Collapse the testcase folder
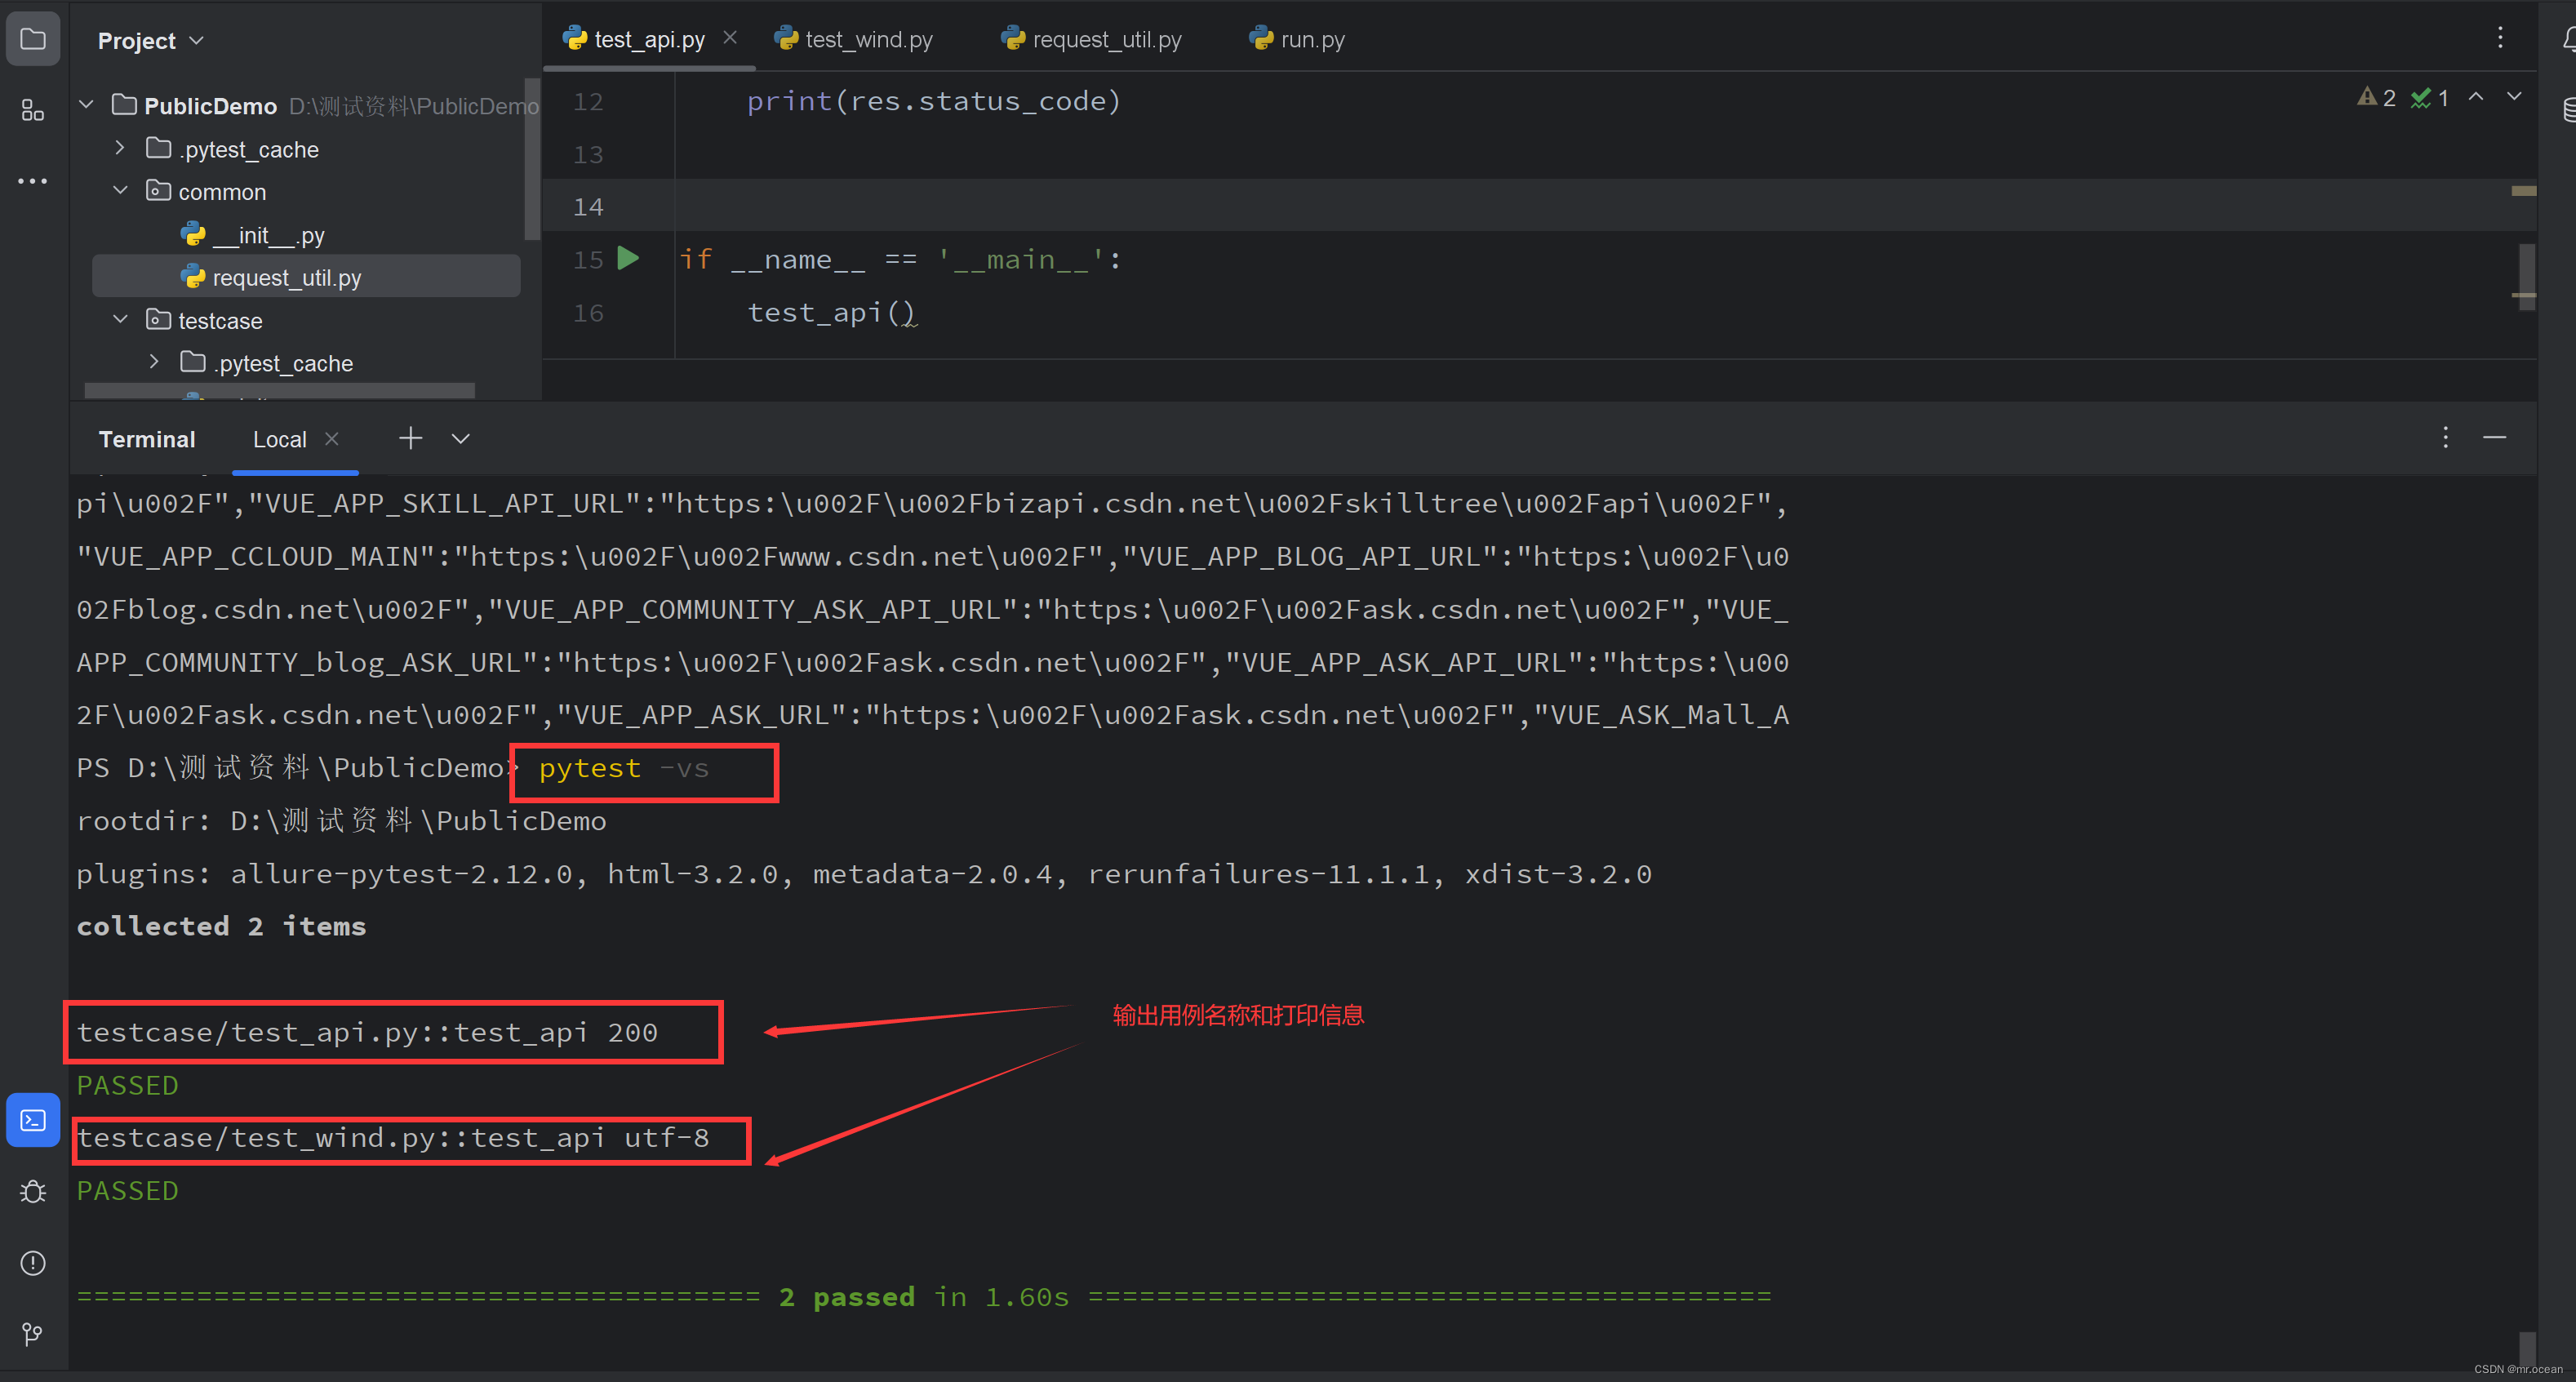2576x1382 pixels. (120, 320)
